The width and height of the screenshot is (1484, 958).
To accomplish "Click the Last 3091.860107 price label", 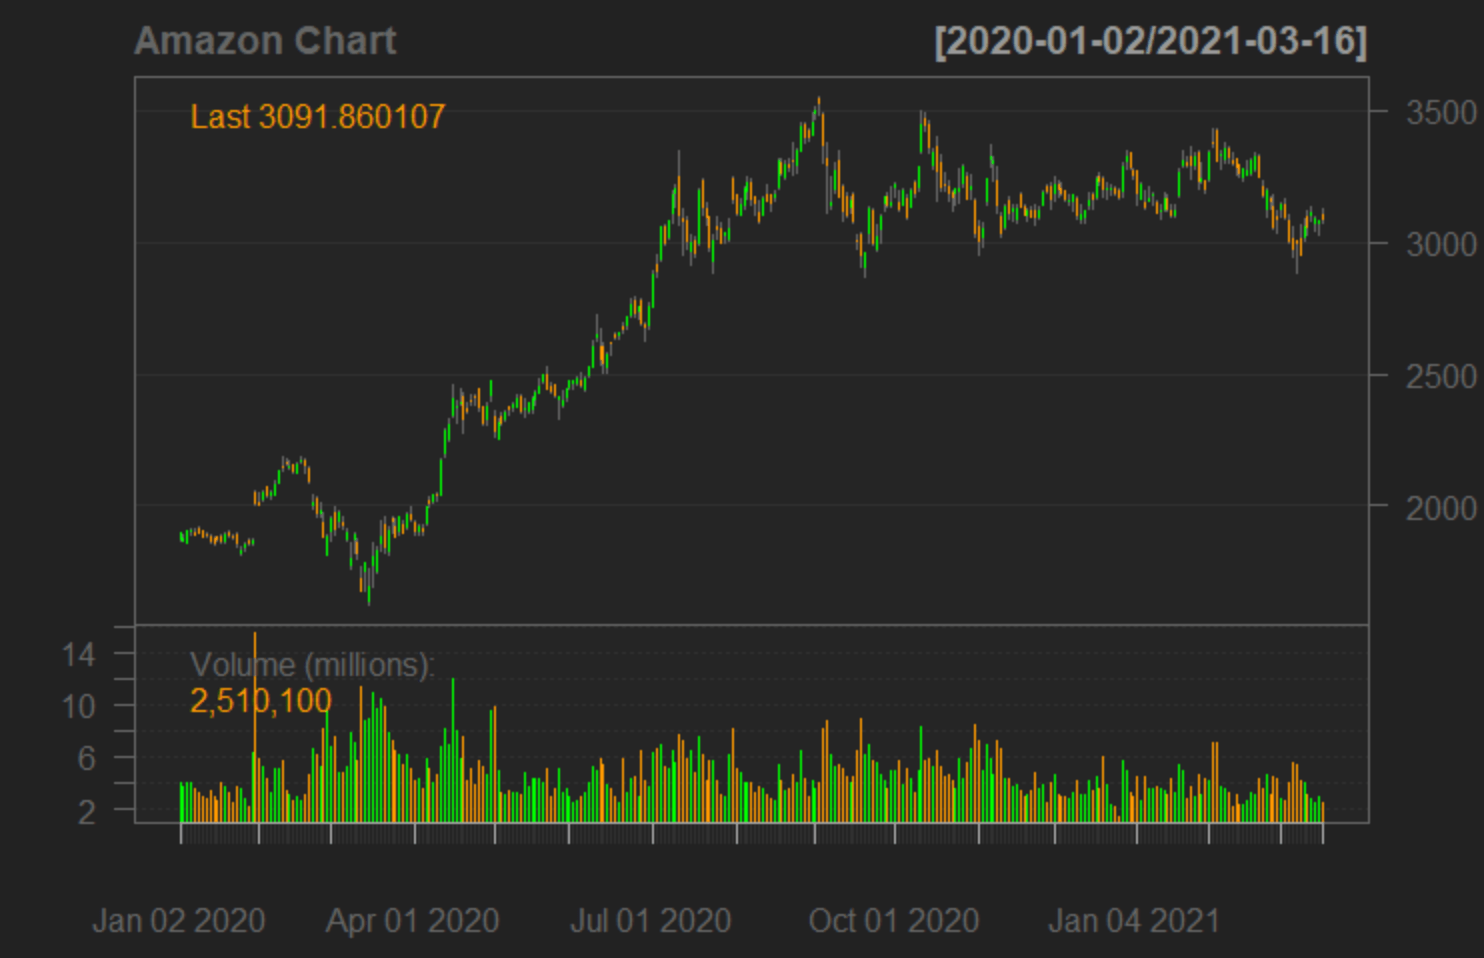I will pos(316,117).
